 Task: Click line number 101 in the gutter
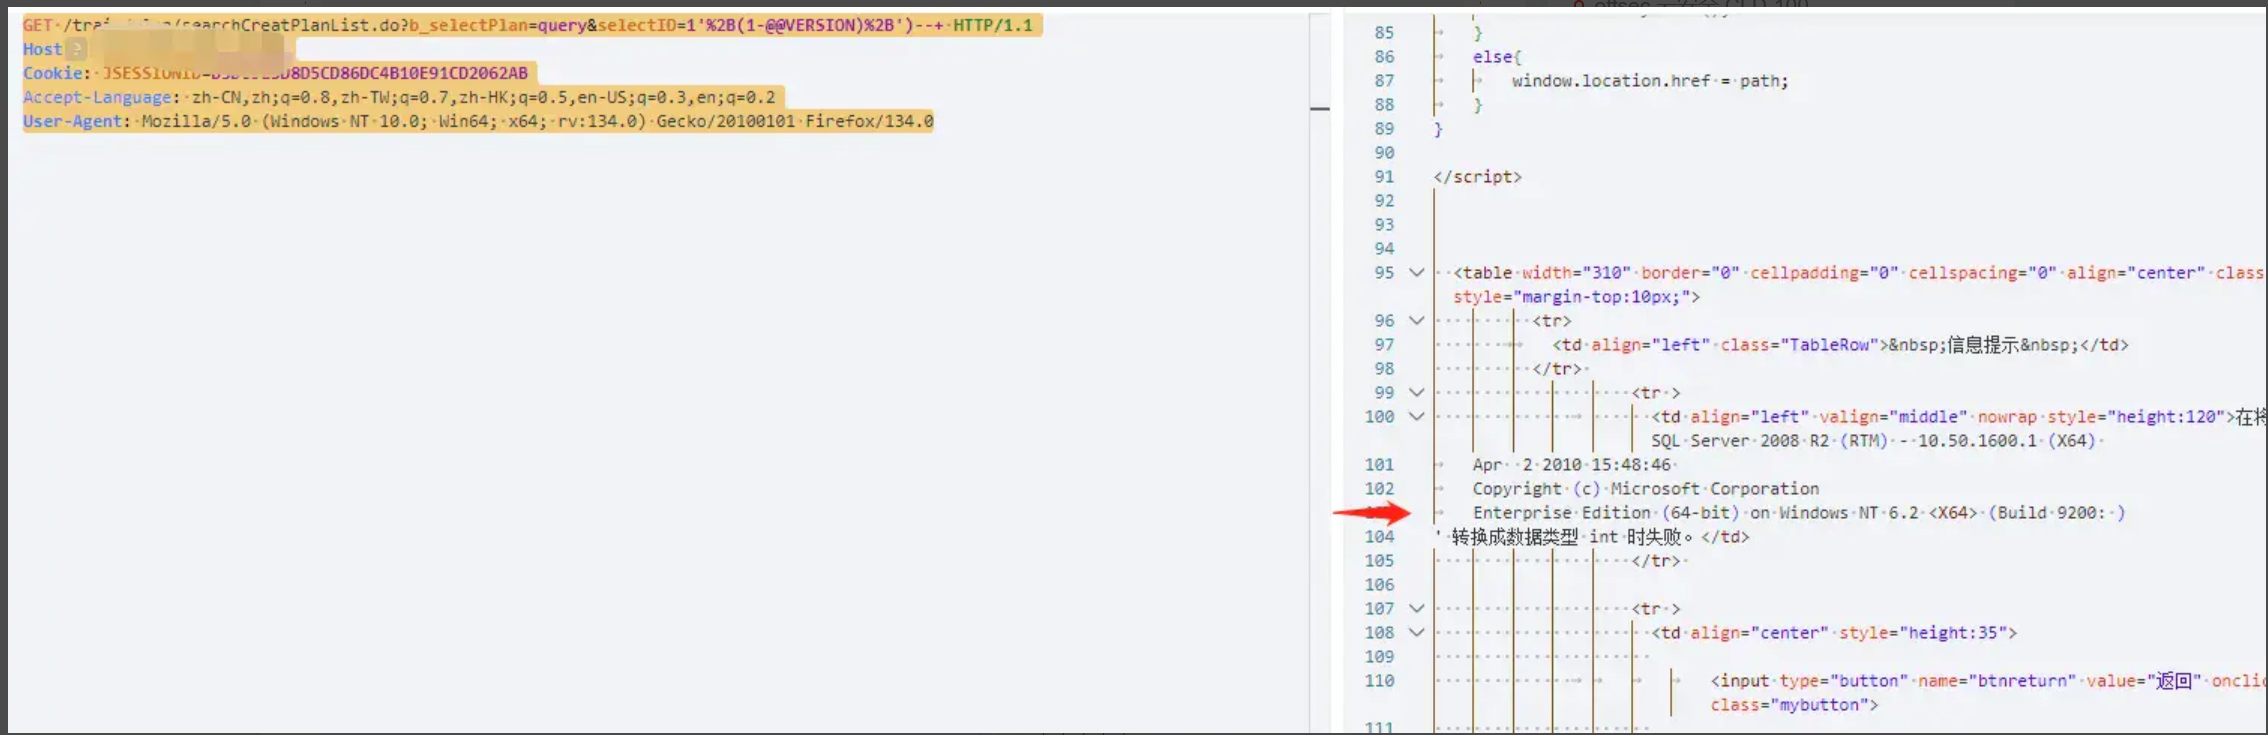click(1379, 465)
